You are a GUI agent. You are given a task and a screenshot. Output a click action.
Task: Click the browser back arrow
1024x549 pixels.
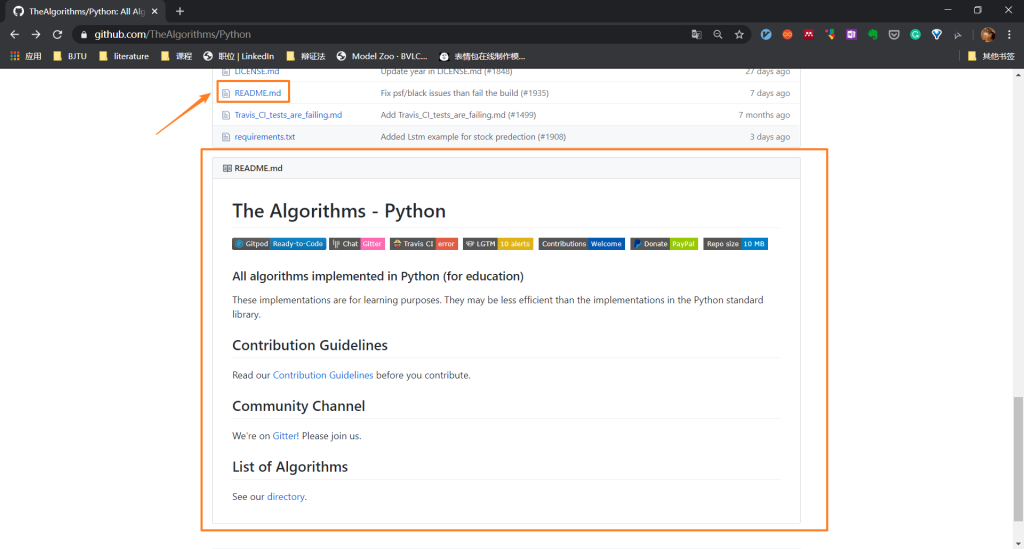pyautogui.click(x=14, y=34)
